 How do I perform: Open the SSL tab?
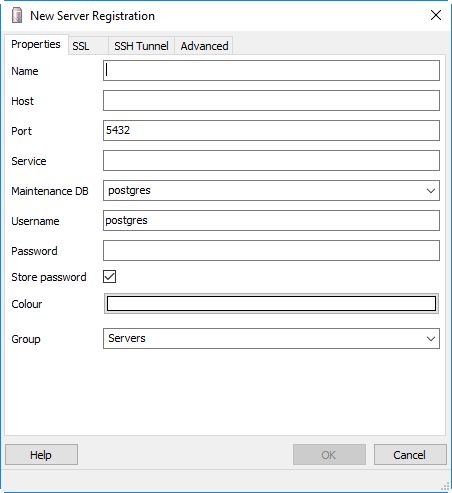88,46
